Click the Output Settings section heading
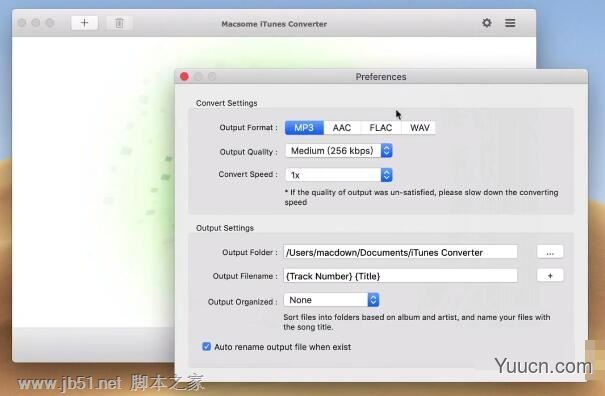Image resolution: width=605 pixels, height=396 pixels. click(225, 228)
